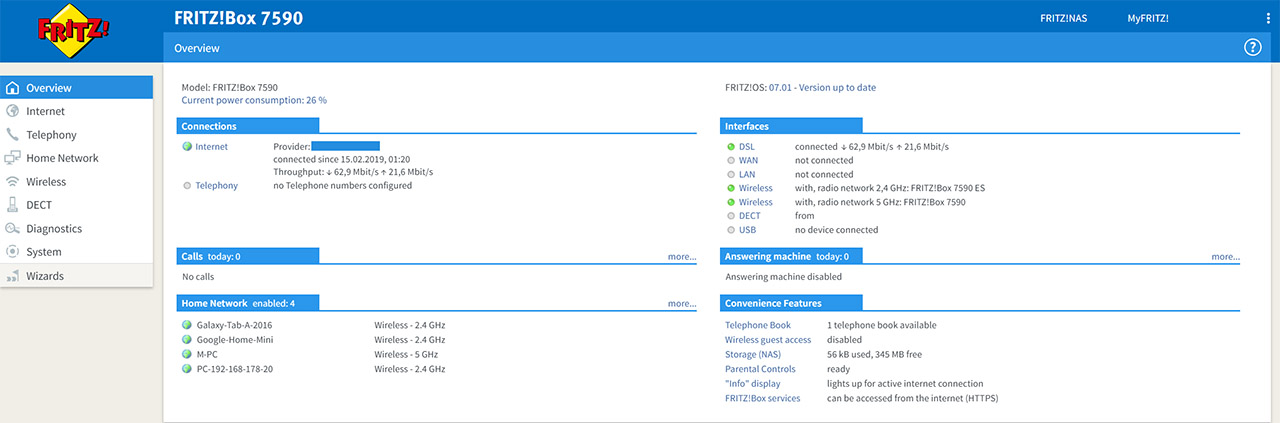Click grey status dot next to Telephony connection
The width and height of the screenshot is (1280, 423).
[187, 186]
